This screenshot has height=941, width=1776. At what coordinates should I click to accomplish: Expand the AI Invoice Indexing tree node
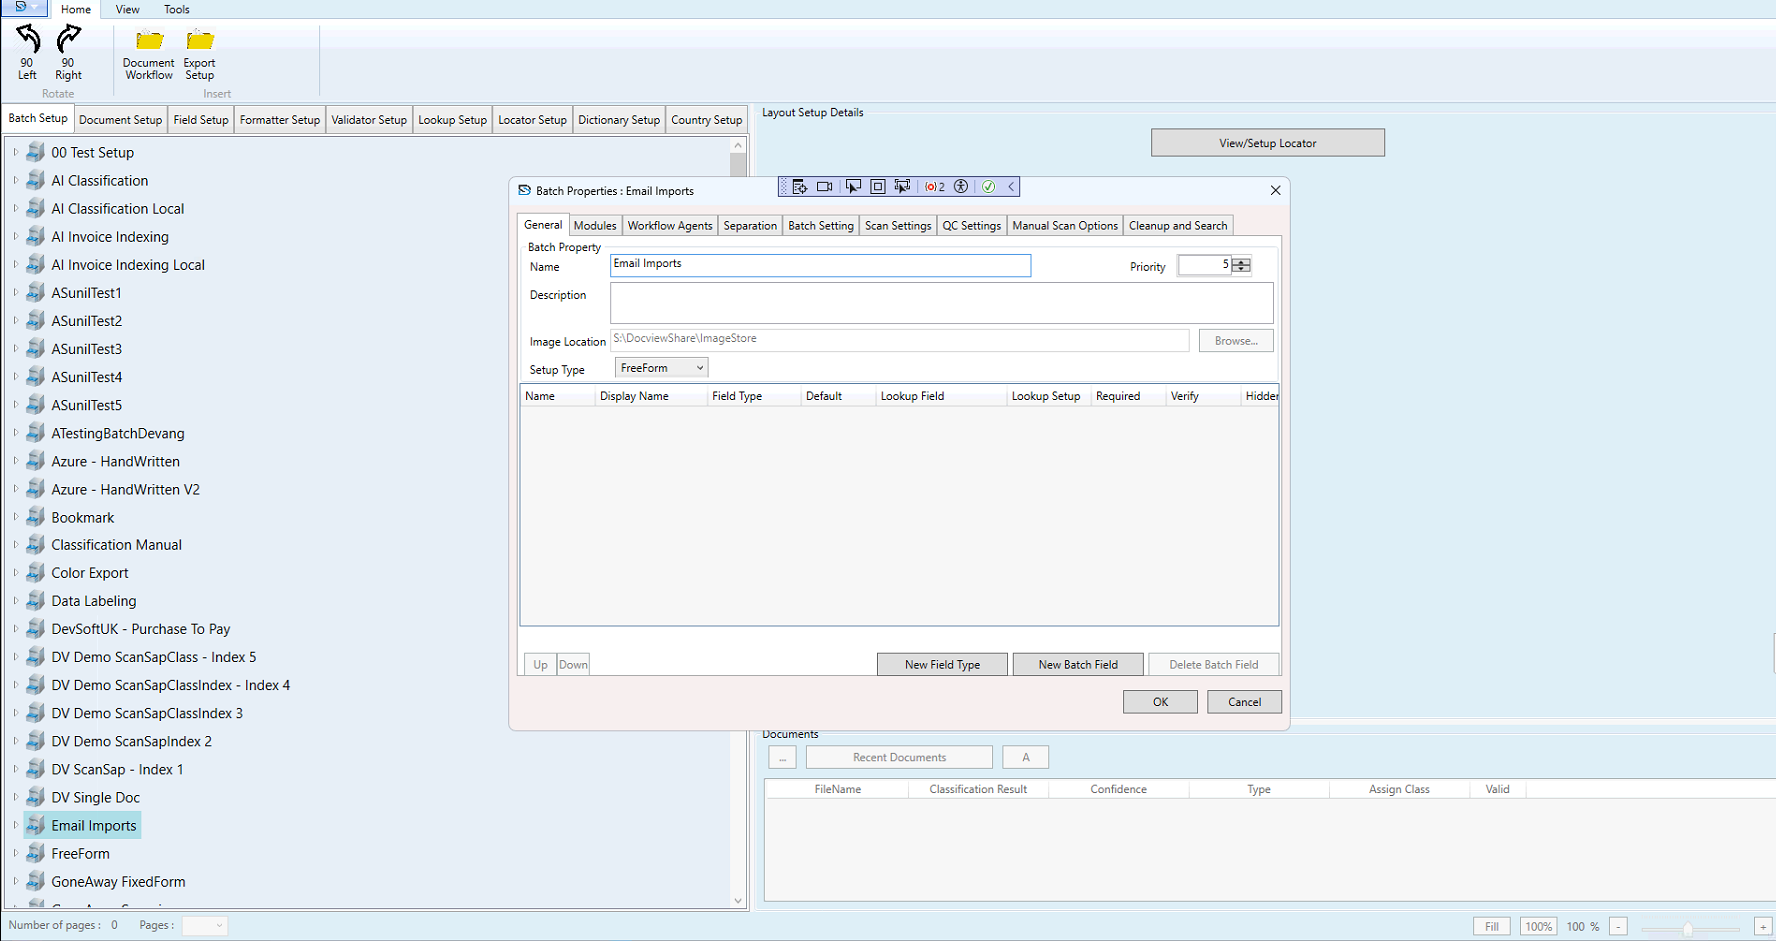[x=16, y=236]
